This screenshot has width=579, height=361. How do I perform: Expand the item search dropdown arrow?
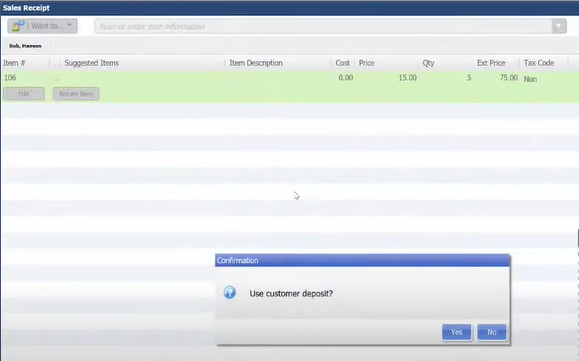click(559, 26)
